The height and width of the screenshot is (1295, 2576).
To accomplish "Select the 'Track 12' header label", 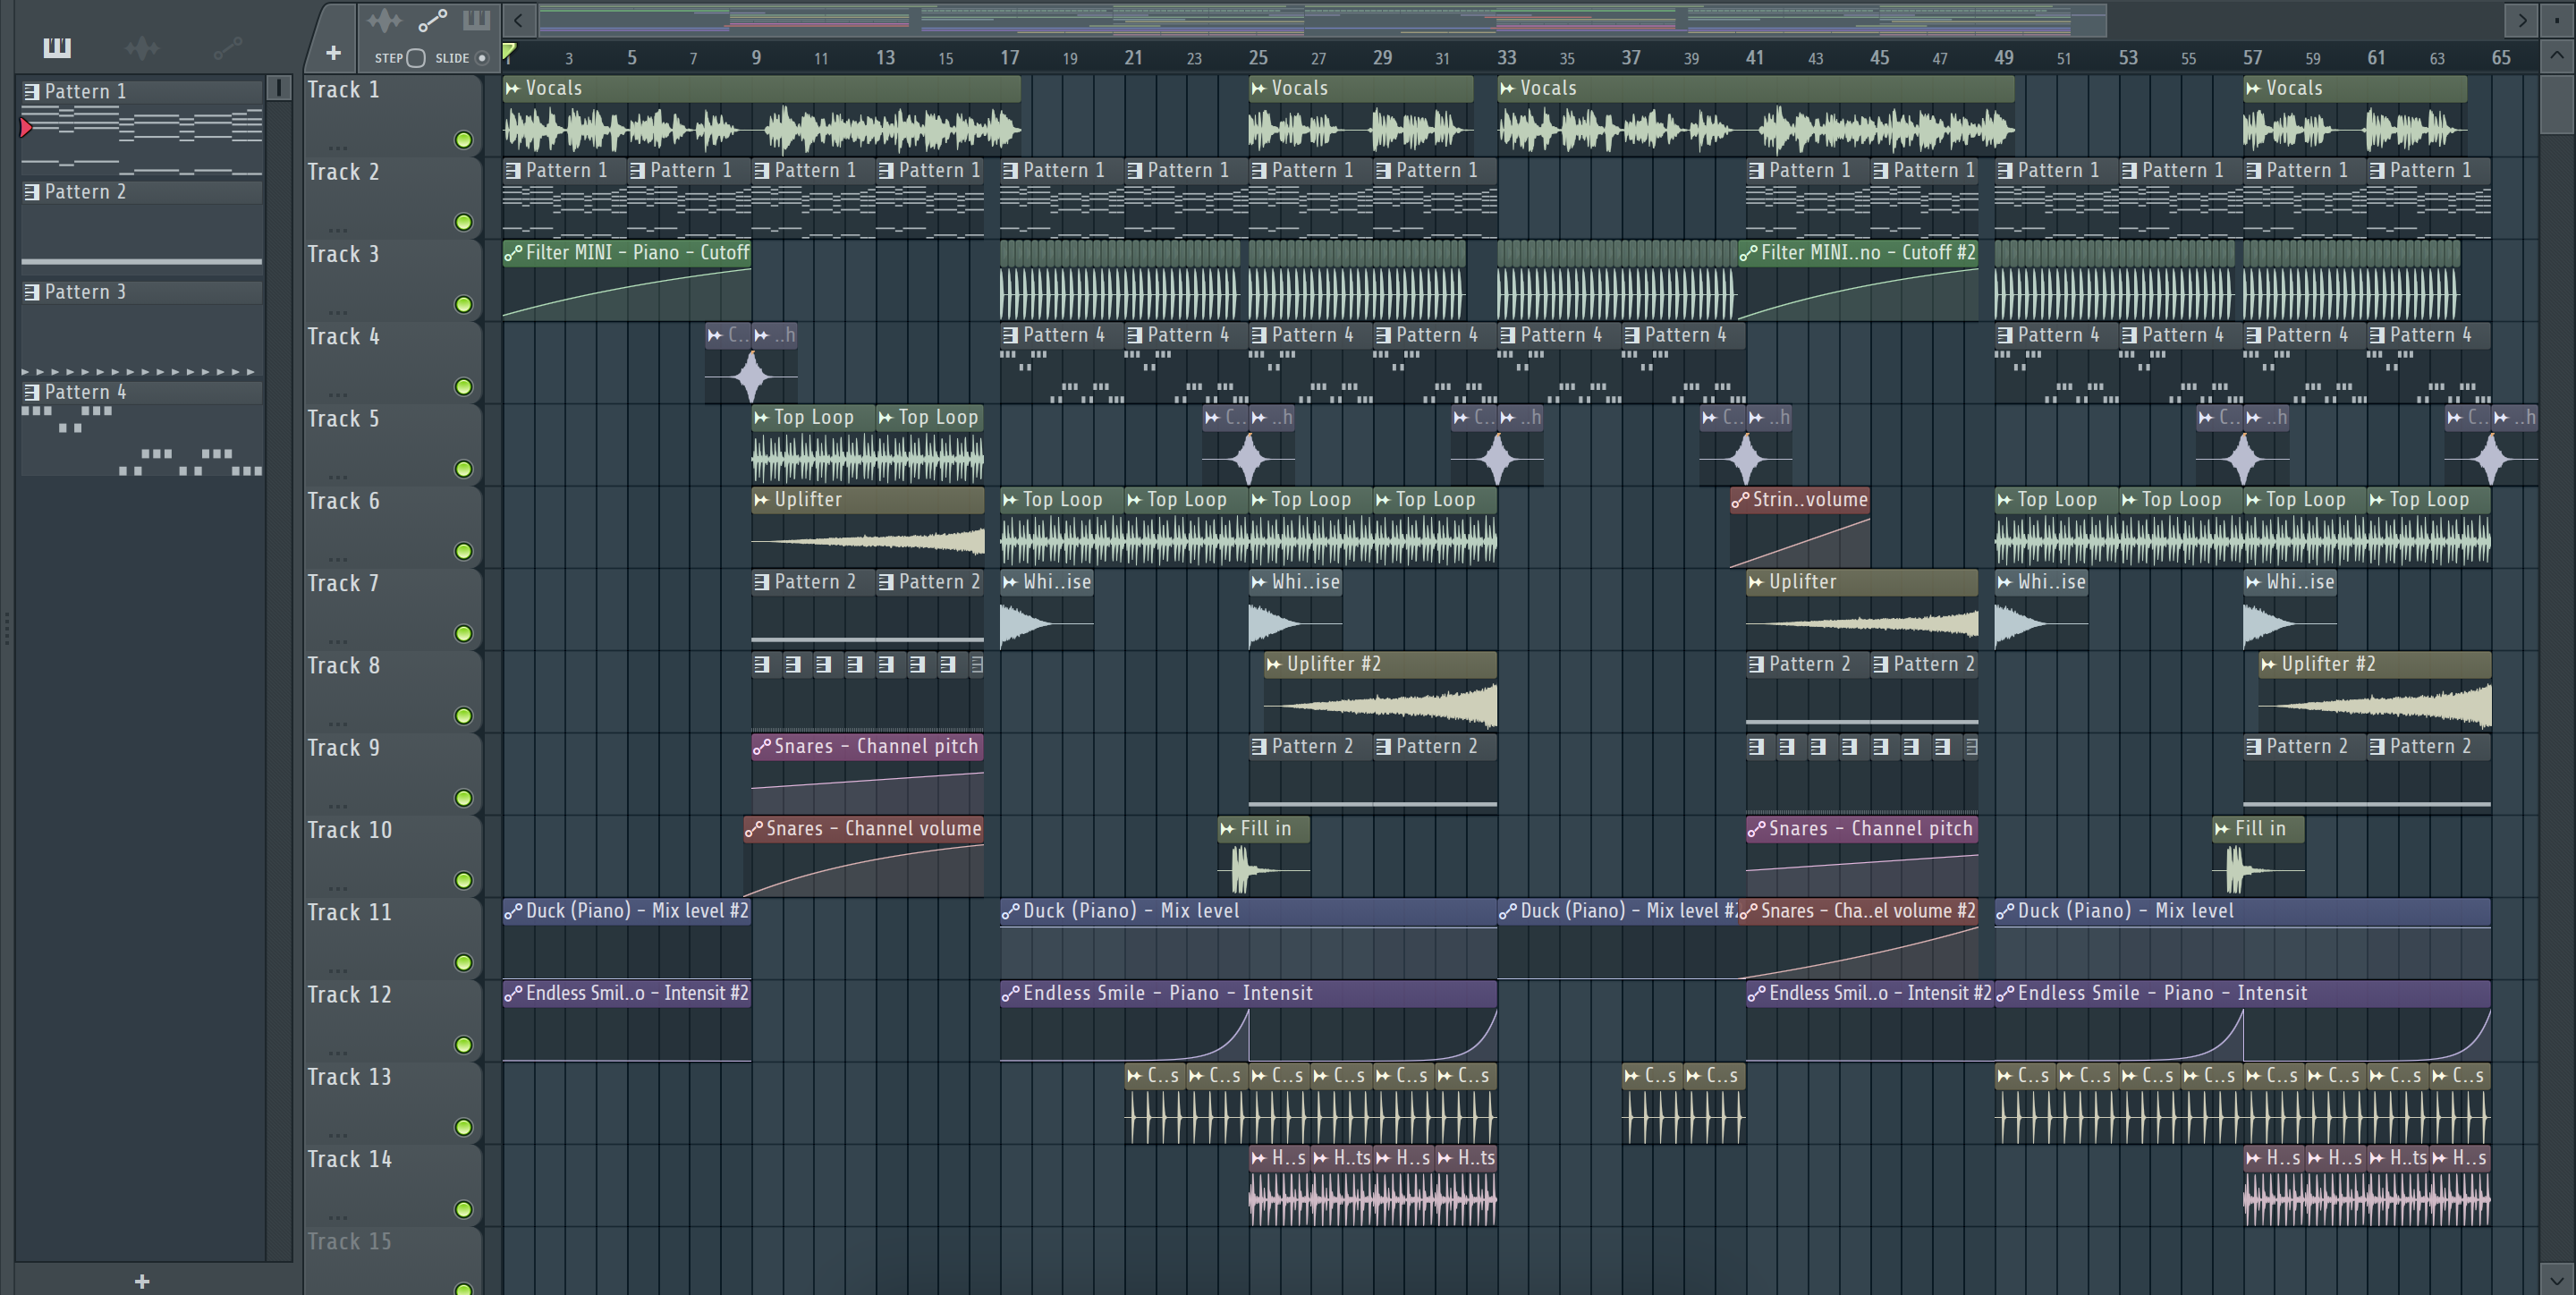I will click(349, 995).
